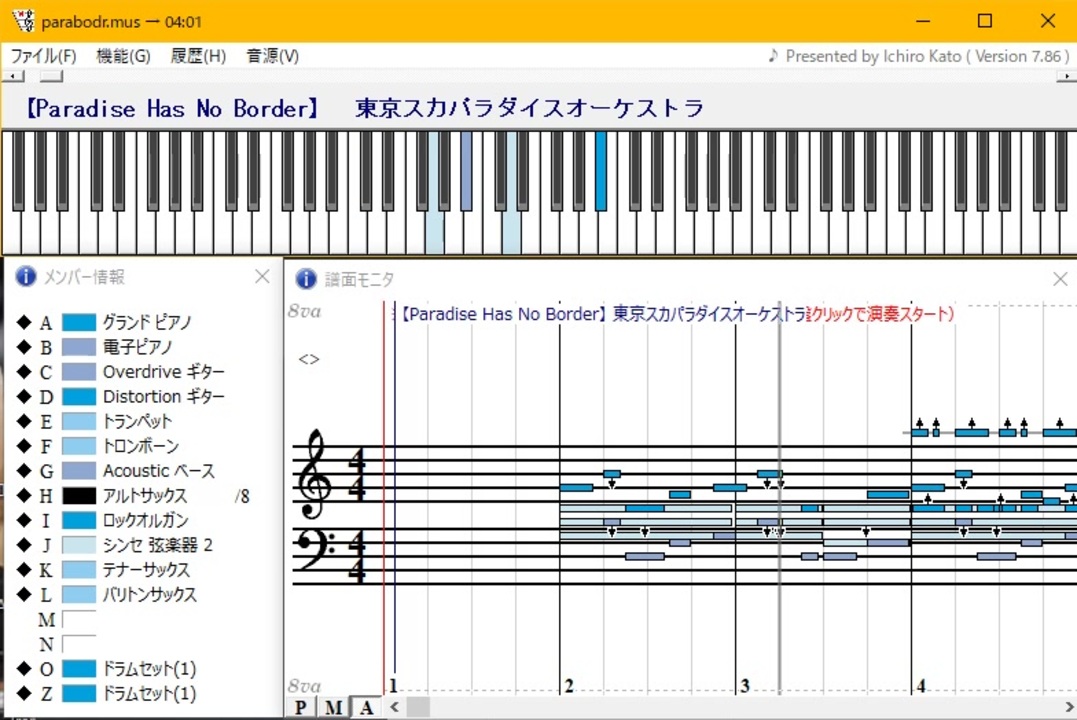Click the score scrollbar right arrow
The height and width of the screenshot is (720, 1077).
point(1069,706)
